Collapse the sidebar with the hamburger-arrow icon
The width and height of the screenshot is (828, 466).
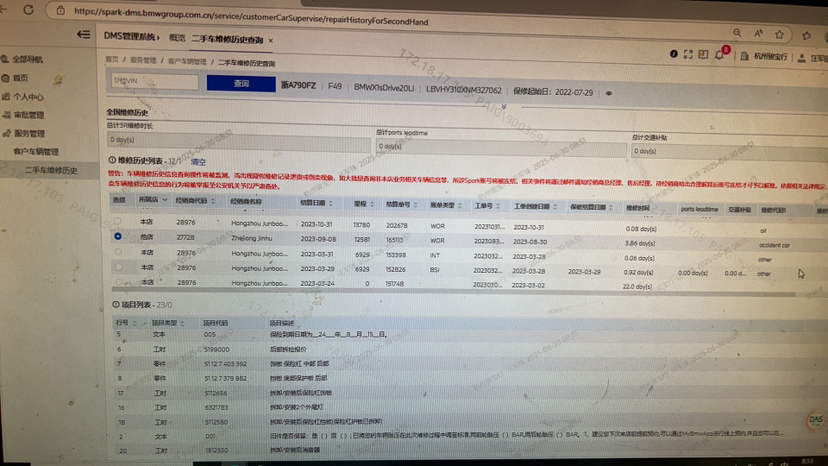(x=83, y=35)
